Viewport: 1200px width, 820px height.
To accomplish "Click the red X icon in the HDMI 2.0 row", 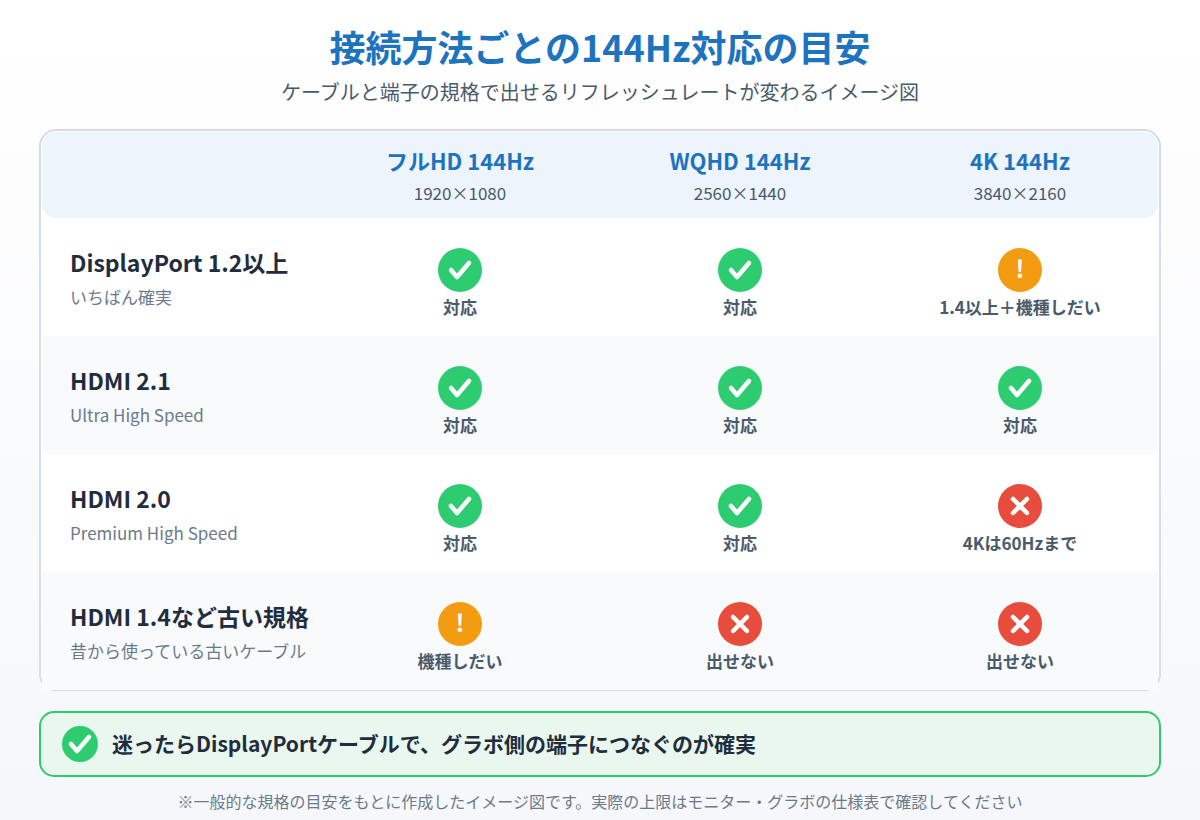I will (1020, 506).
